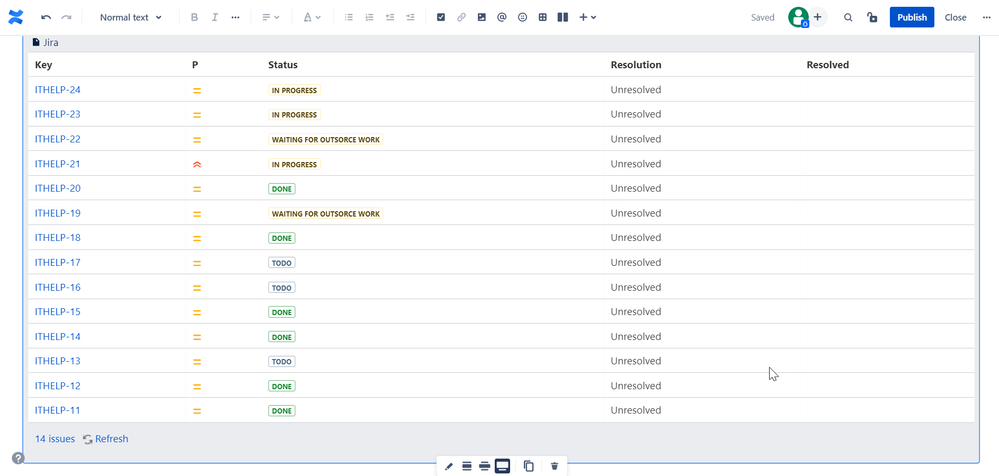Image resolution: width=999 pixels, height=476 pixels.
Task: Open issue ITHELP-11
Action: [x=57, y=410]
